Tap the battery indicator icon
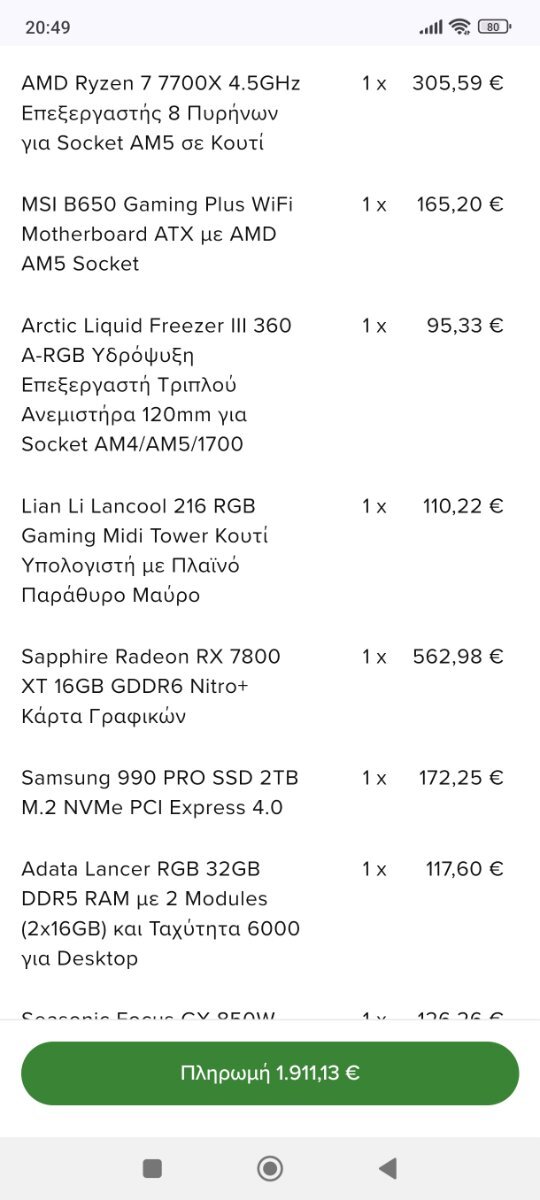Image resolution: width=540 pixels, height=1200 pixels. tap(494, 27)
